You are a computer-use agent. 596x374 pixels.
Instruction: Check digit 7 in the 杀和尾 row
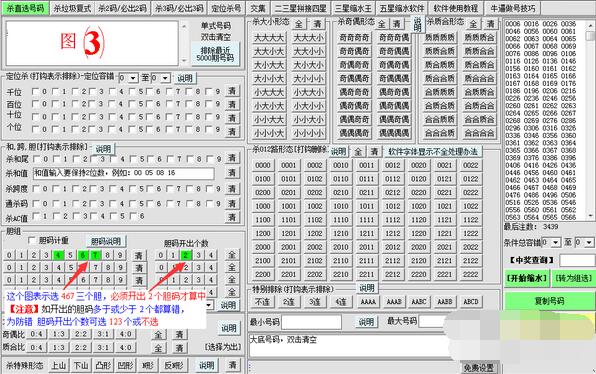click(x=171, y=158)
